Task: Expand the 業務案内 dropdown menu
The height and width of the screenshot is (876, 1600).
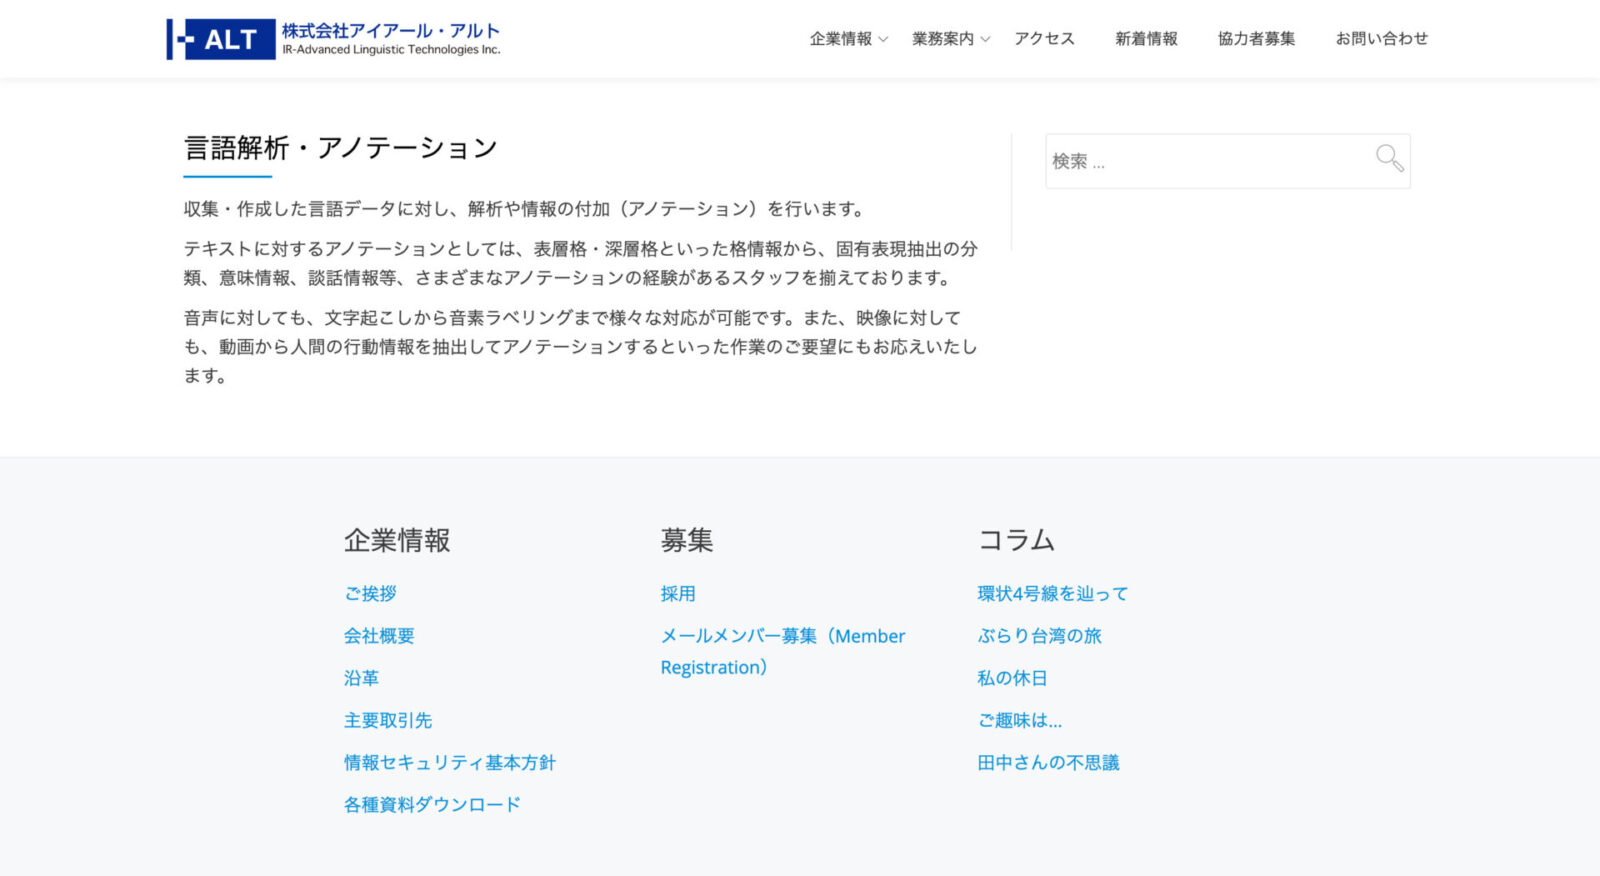Action: (x=949, y=39)
